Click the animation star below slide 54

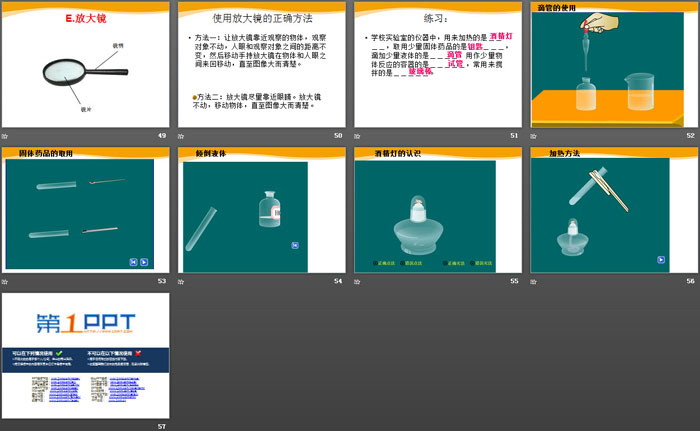[181, 282]
